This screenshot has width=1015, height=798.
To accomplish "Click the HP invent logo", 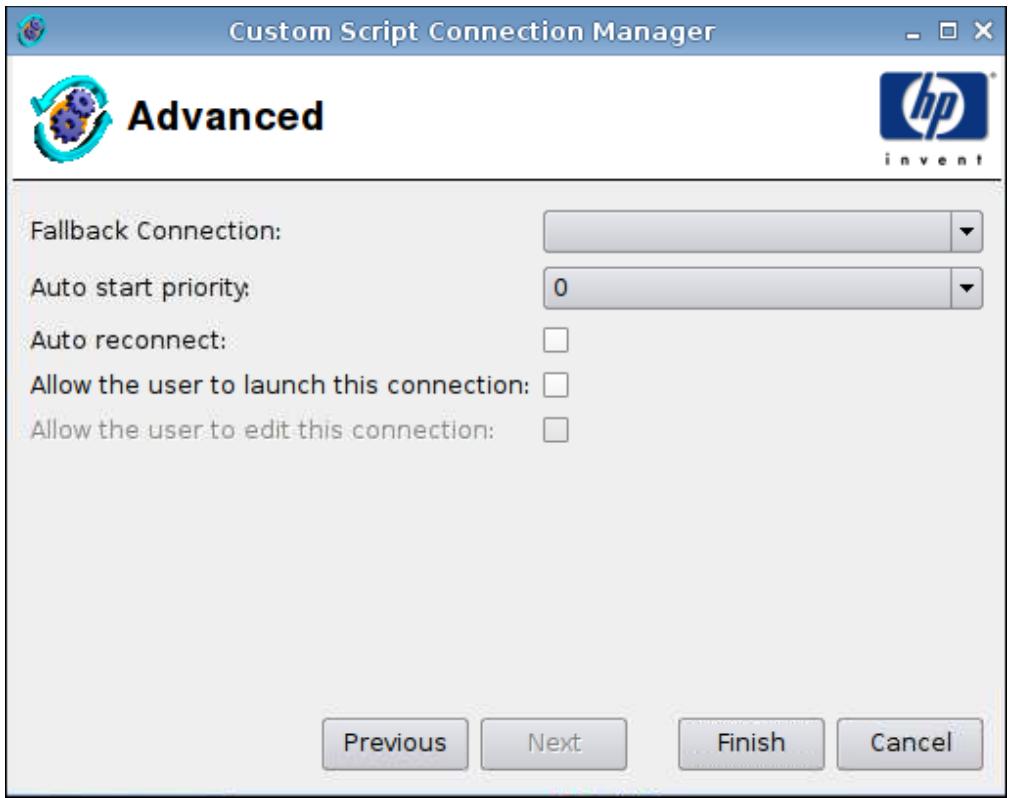I will coord(933,118).
